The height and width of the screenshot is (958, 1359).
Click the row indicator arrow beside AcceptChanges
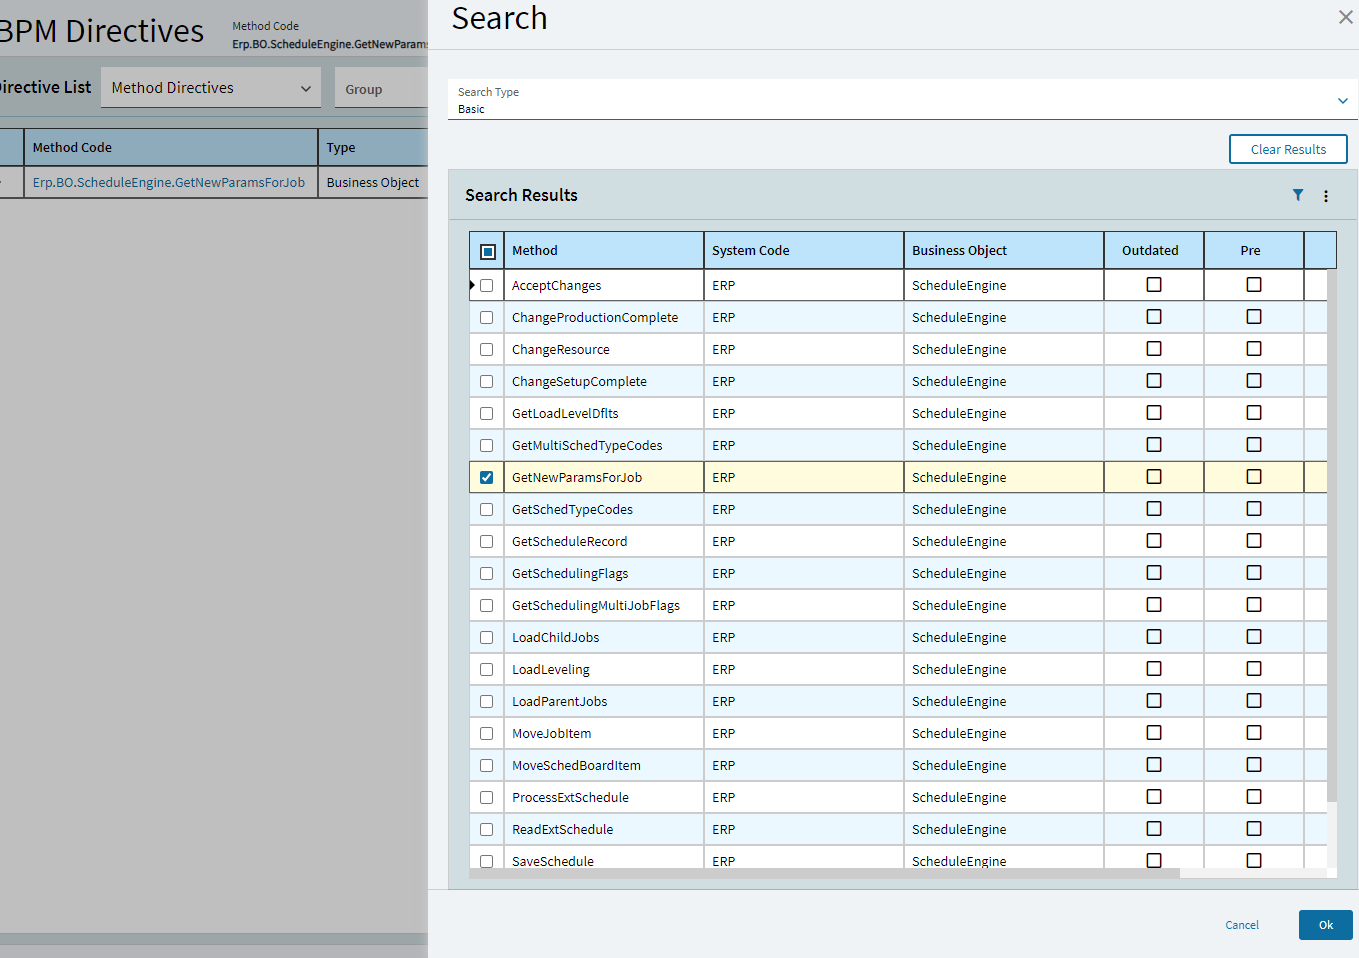472,285
